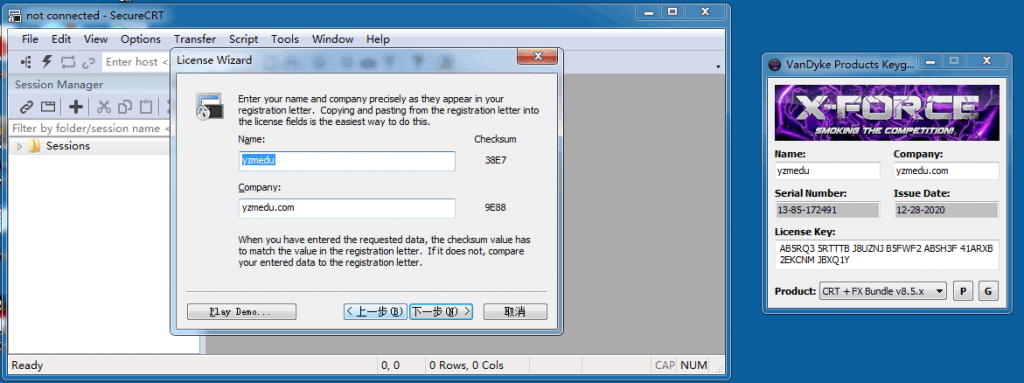This screenshot has height=383, width=1024.
Task: Open the Window menu
Action: point(332,39)
